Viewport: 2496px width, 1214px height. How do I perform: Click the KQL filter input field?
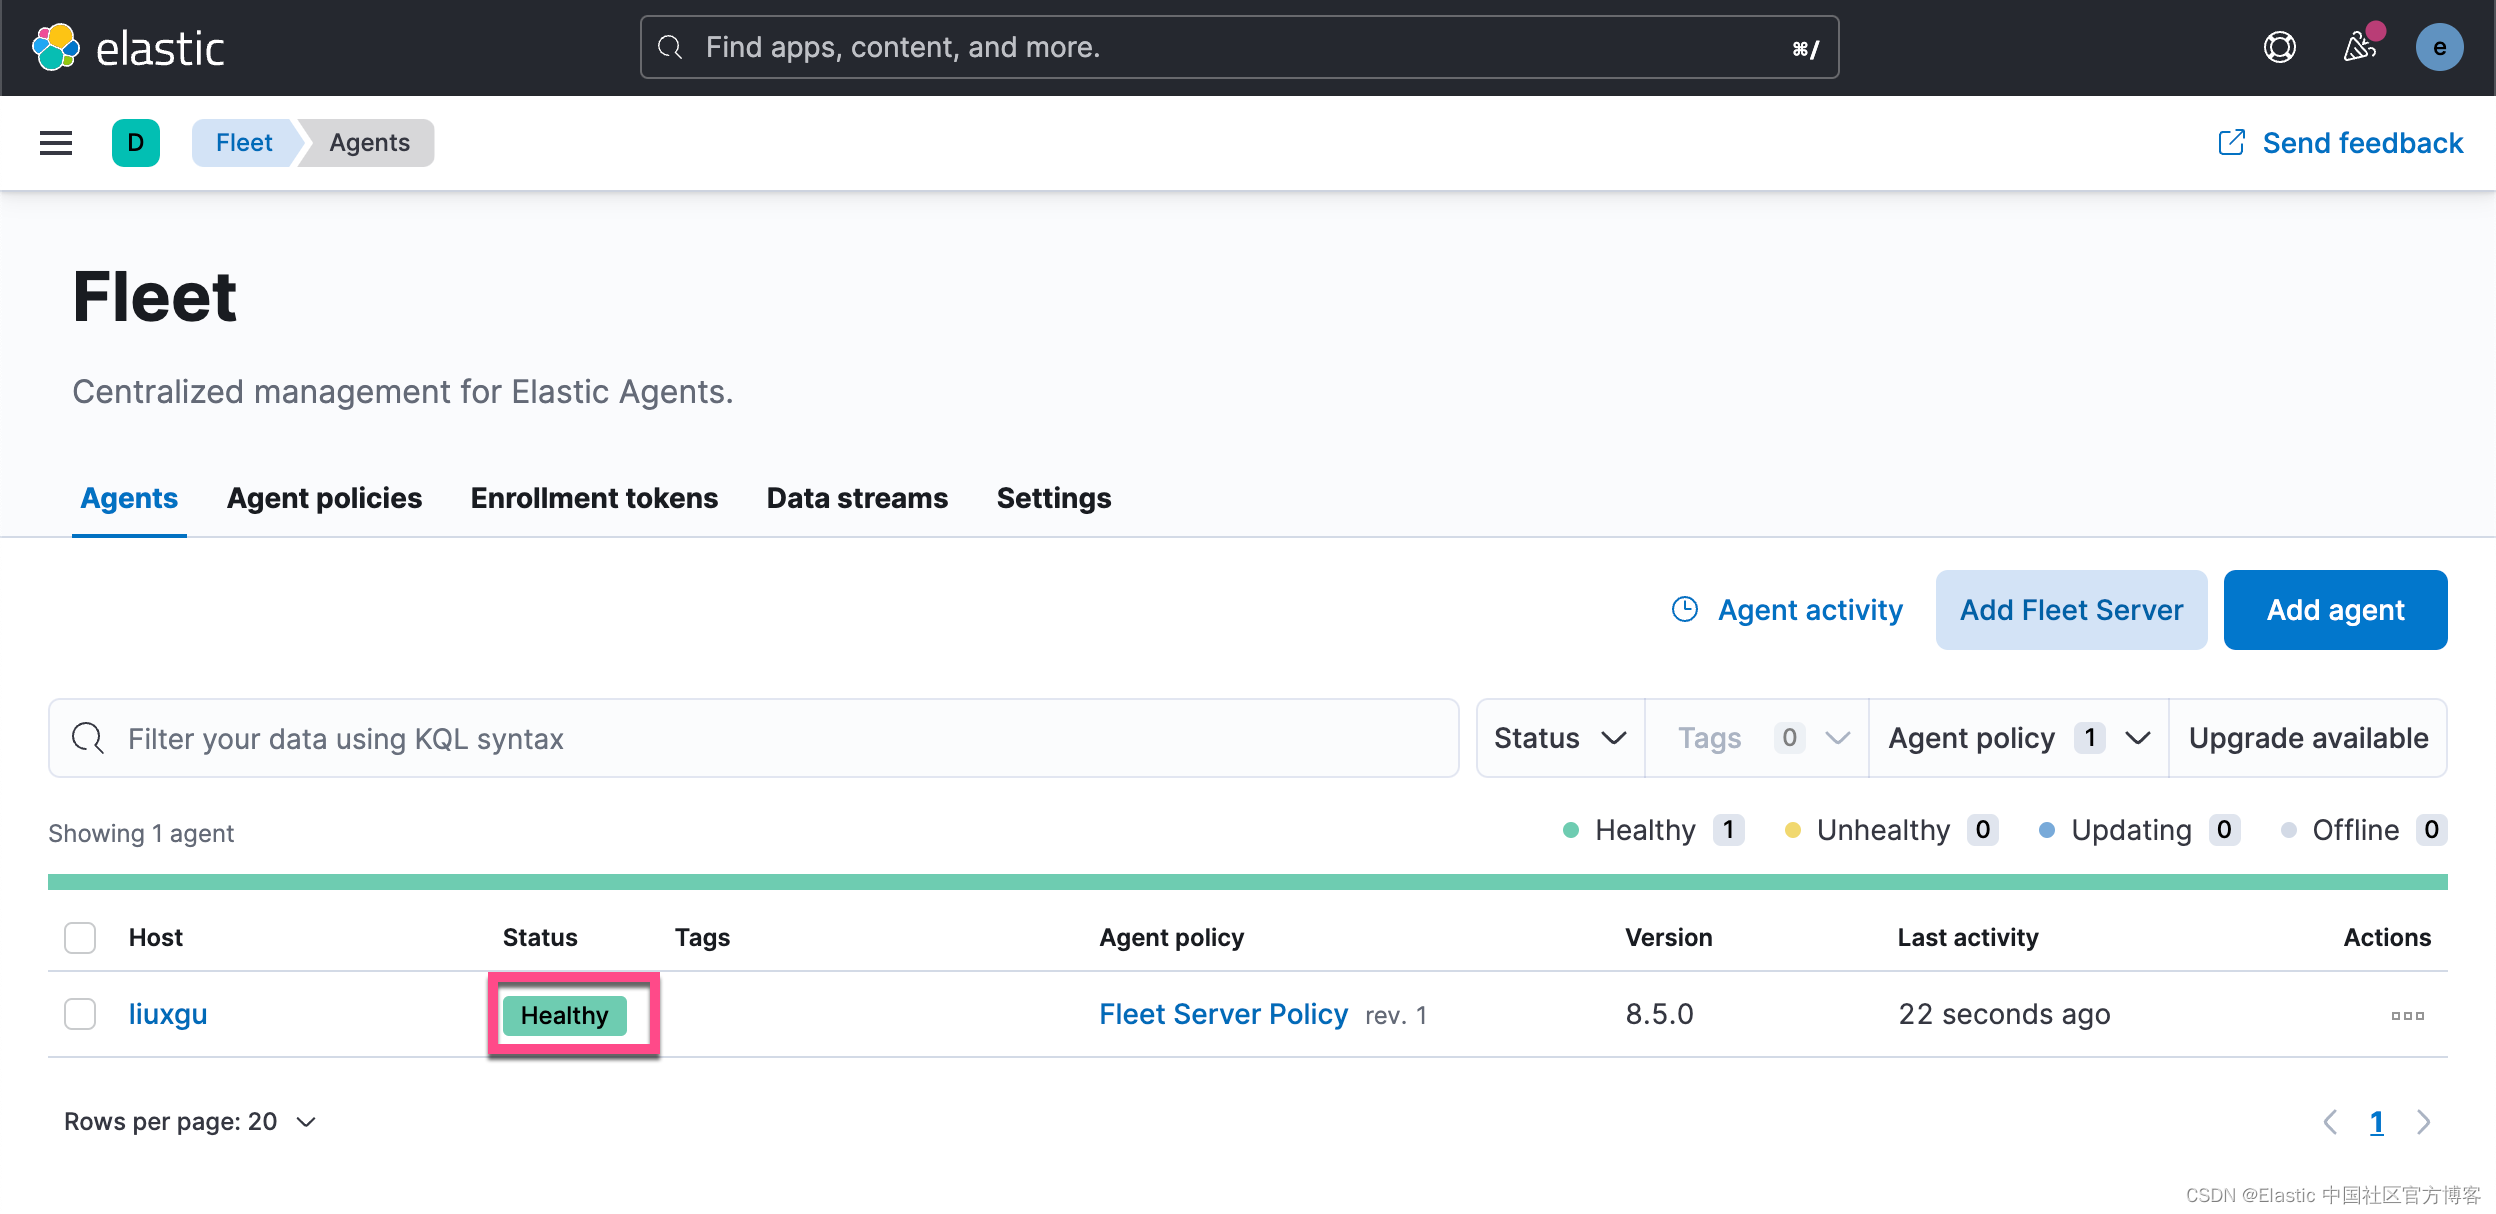[x=753, y=738]
